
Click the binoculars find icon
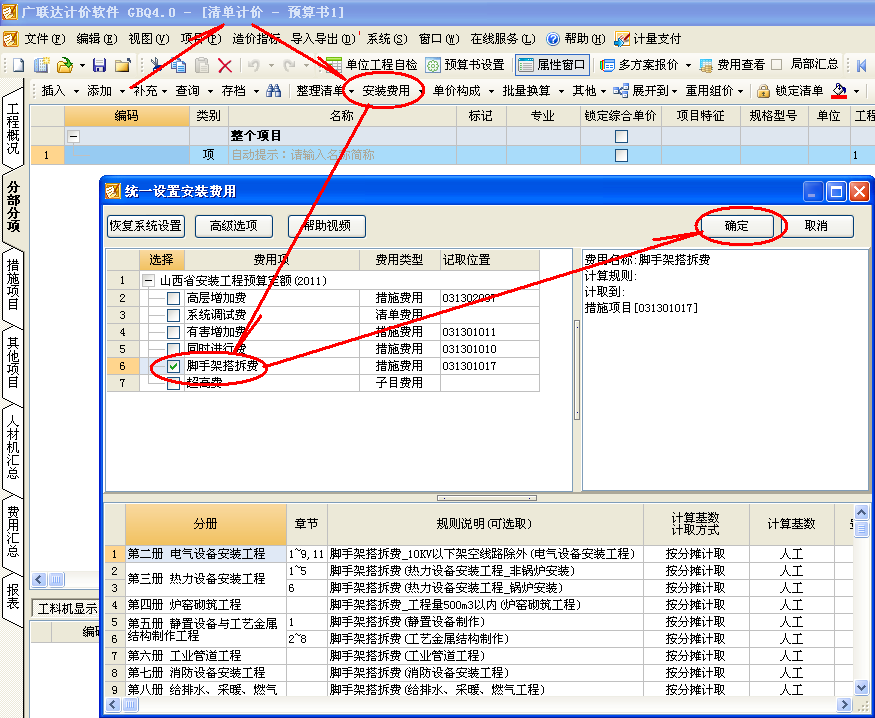pos(273,90)
